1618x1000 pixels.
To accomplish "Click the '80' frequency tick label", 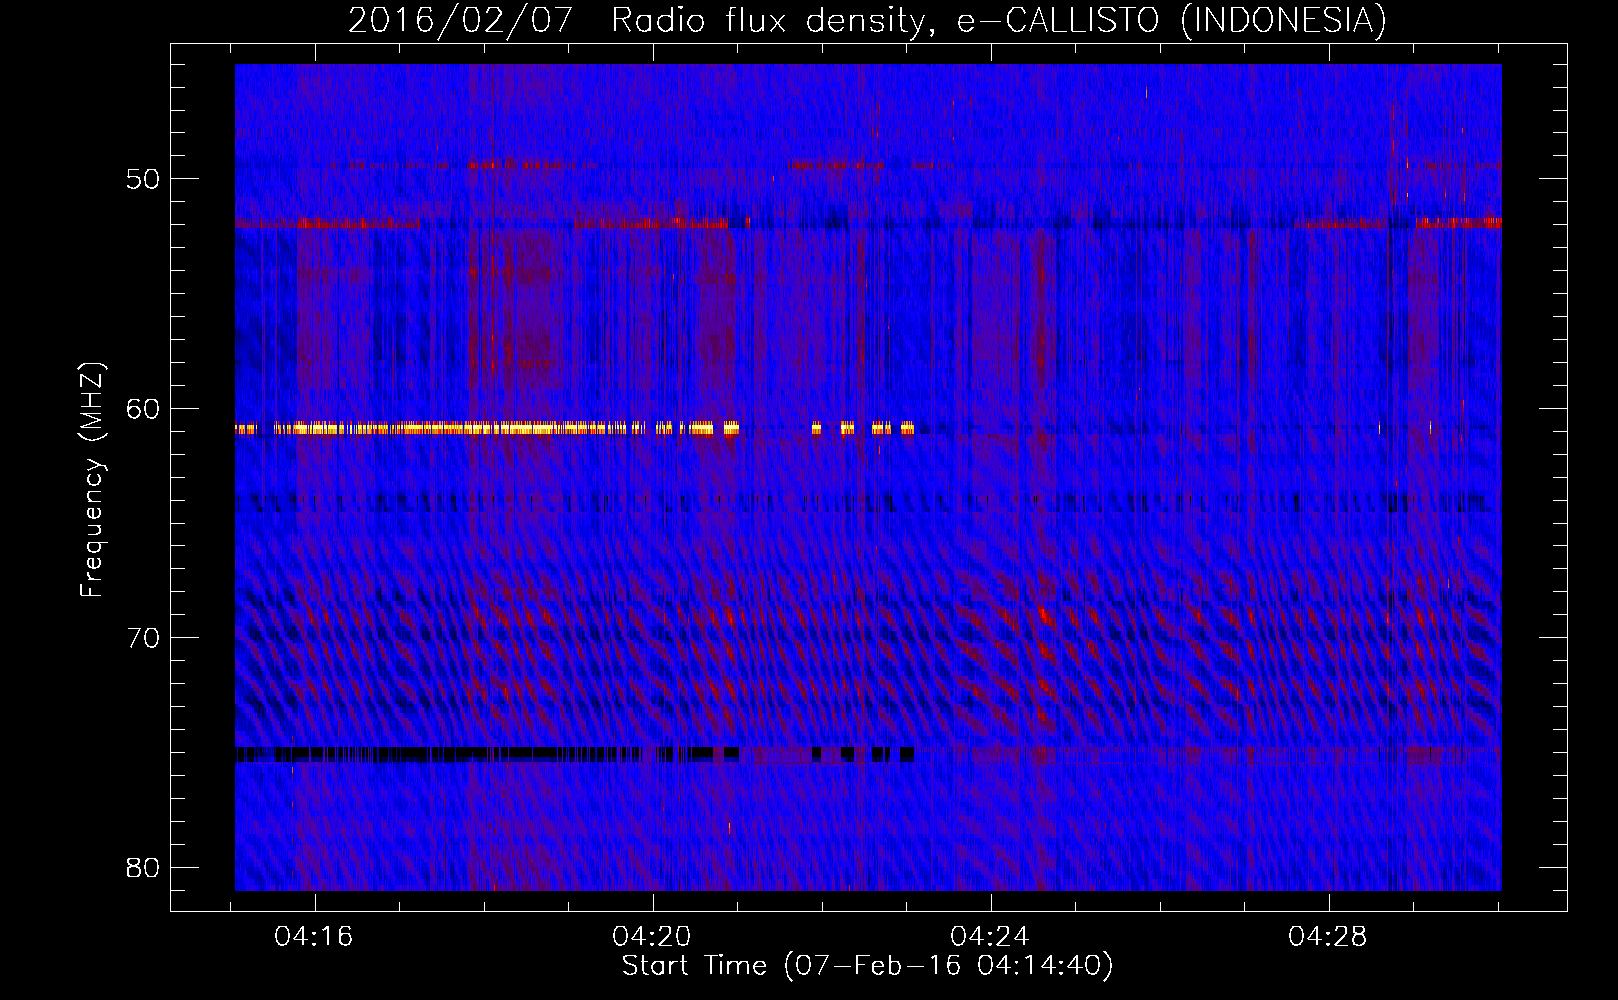I will [x=143, y=867].
